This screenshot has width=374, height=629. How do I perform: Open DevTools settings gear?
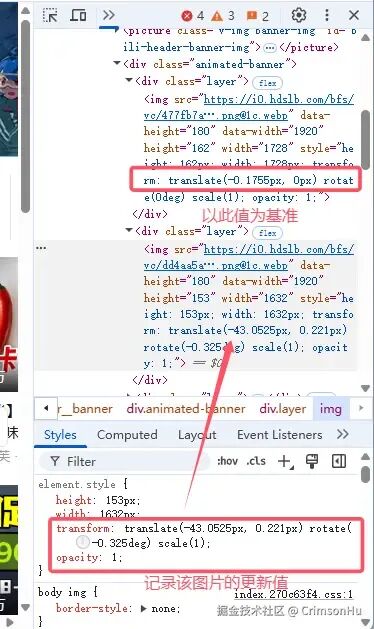[x=299, y=15]
